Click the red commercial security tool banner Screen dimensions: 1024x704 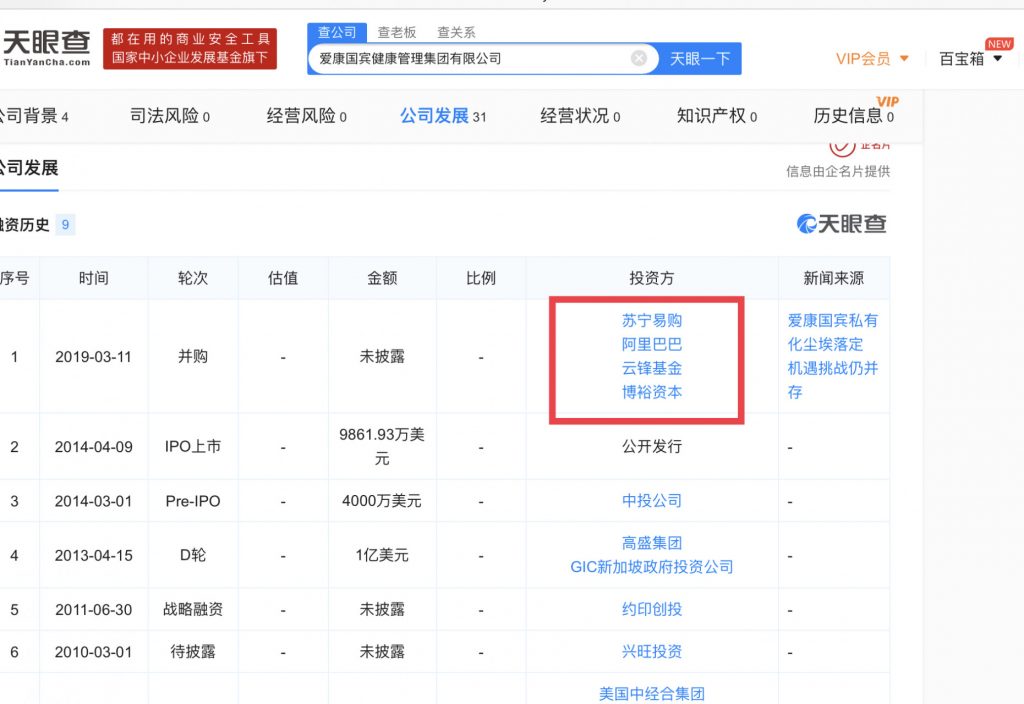tap(190, 48)
